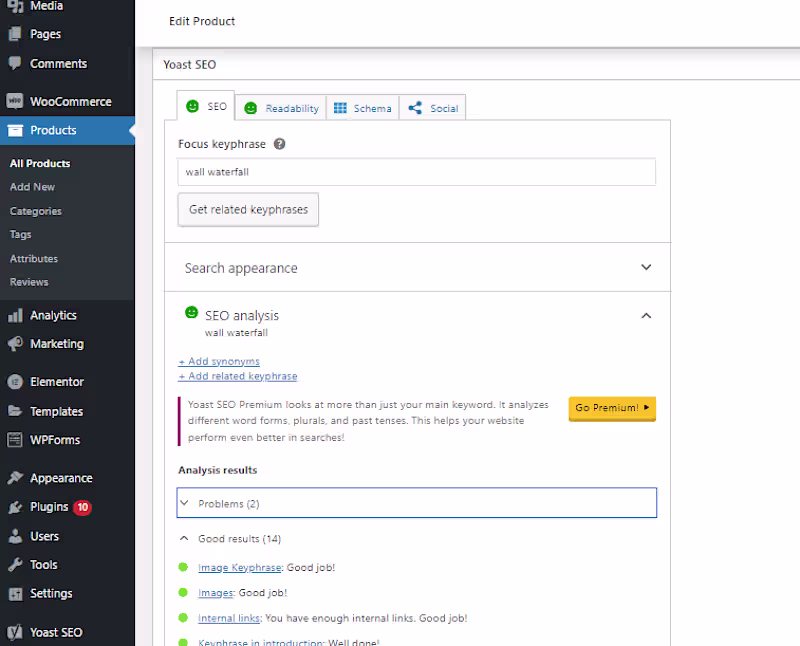Click the Templates folder icon
Image resolution: width=800 pixels, height=646 pixels.
pos(15,411)
